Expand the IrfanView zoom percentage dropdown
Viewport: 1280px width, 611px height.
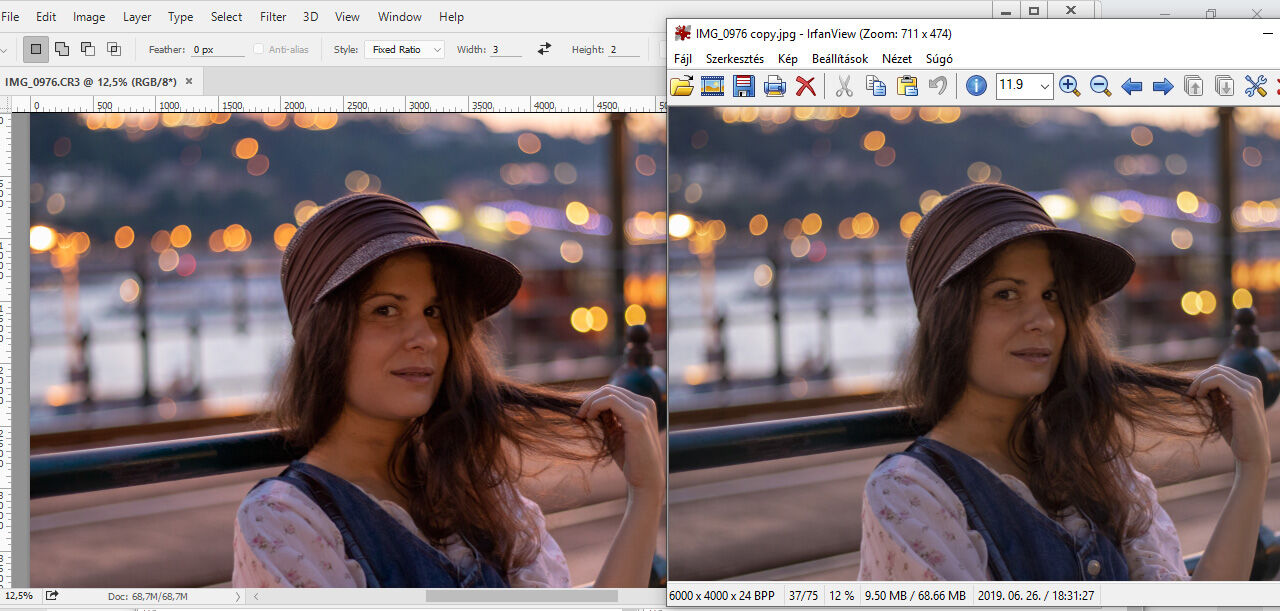click(x=1045, y=86)
